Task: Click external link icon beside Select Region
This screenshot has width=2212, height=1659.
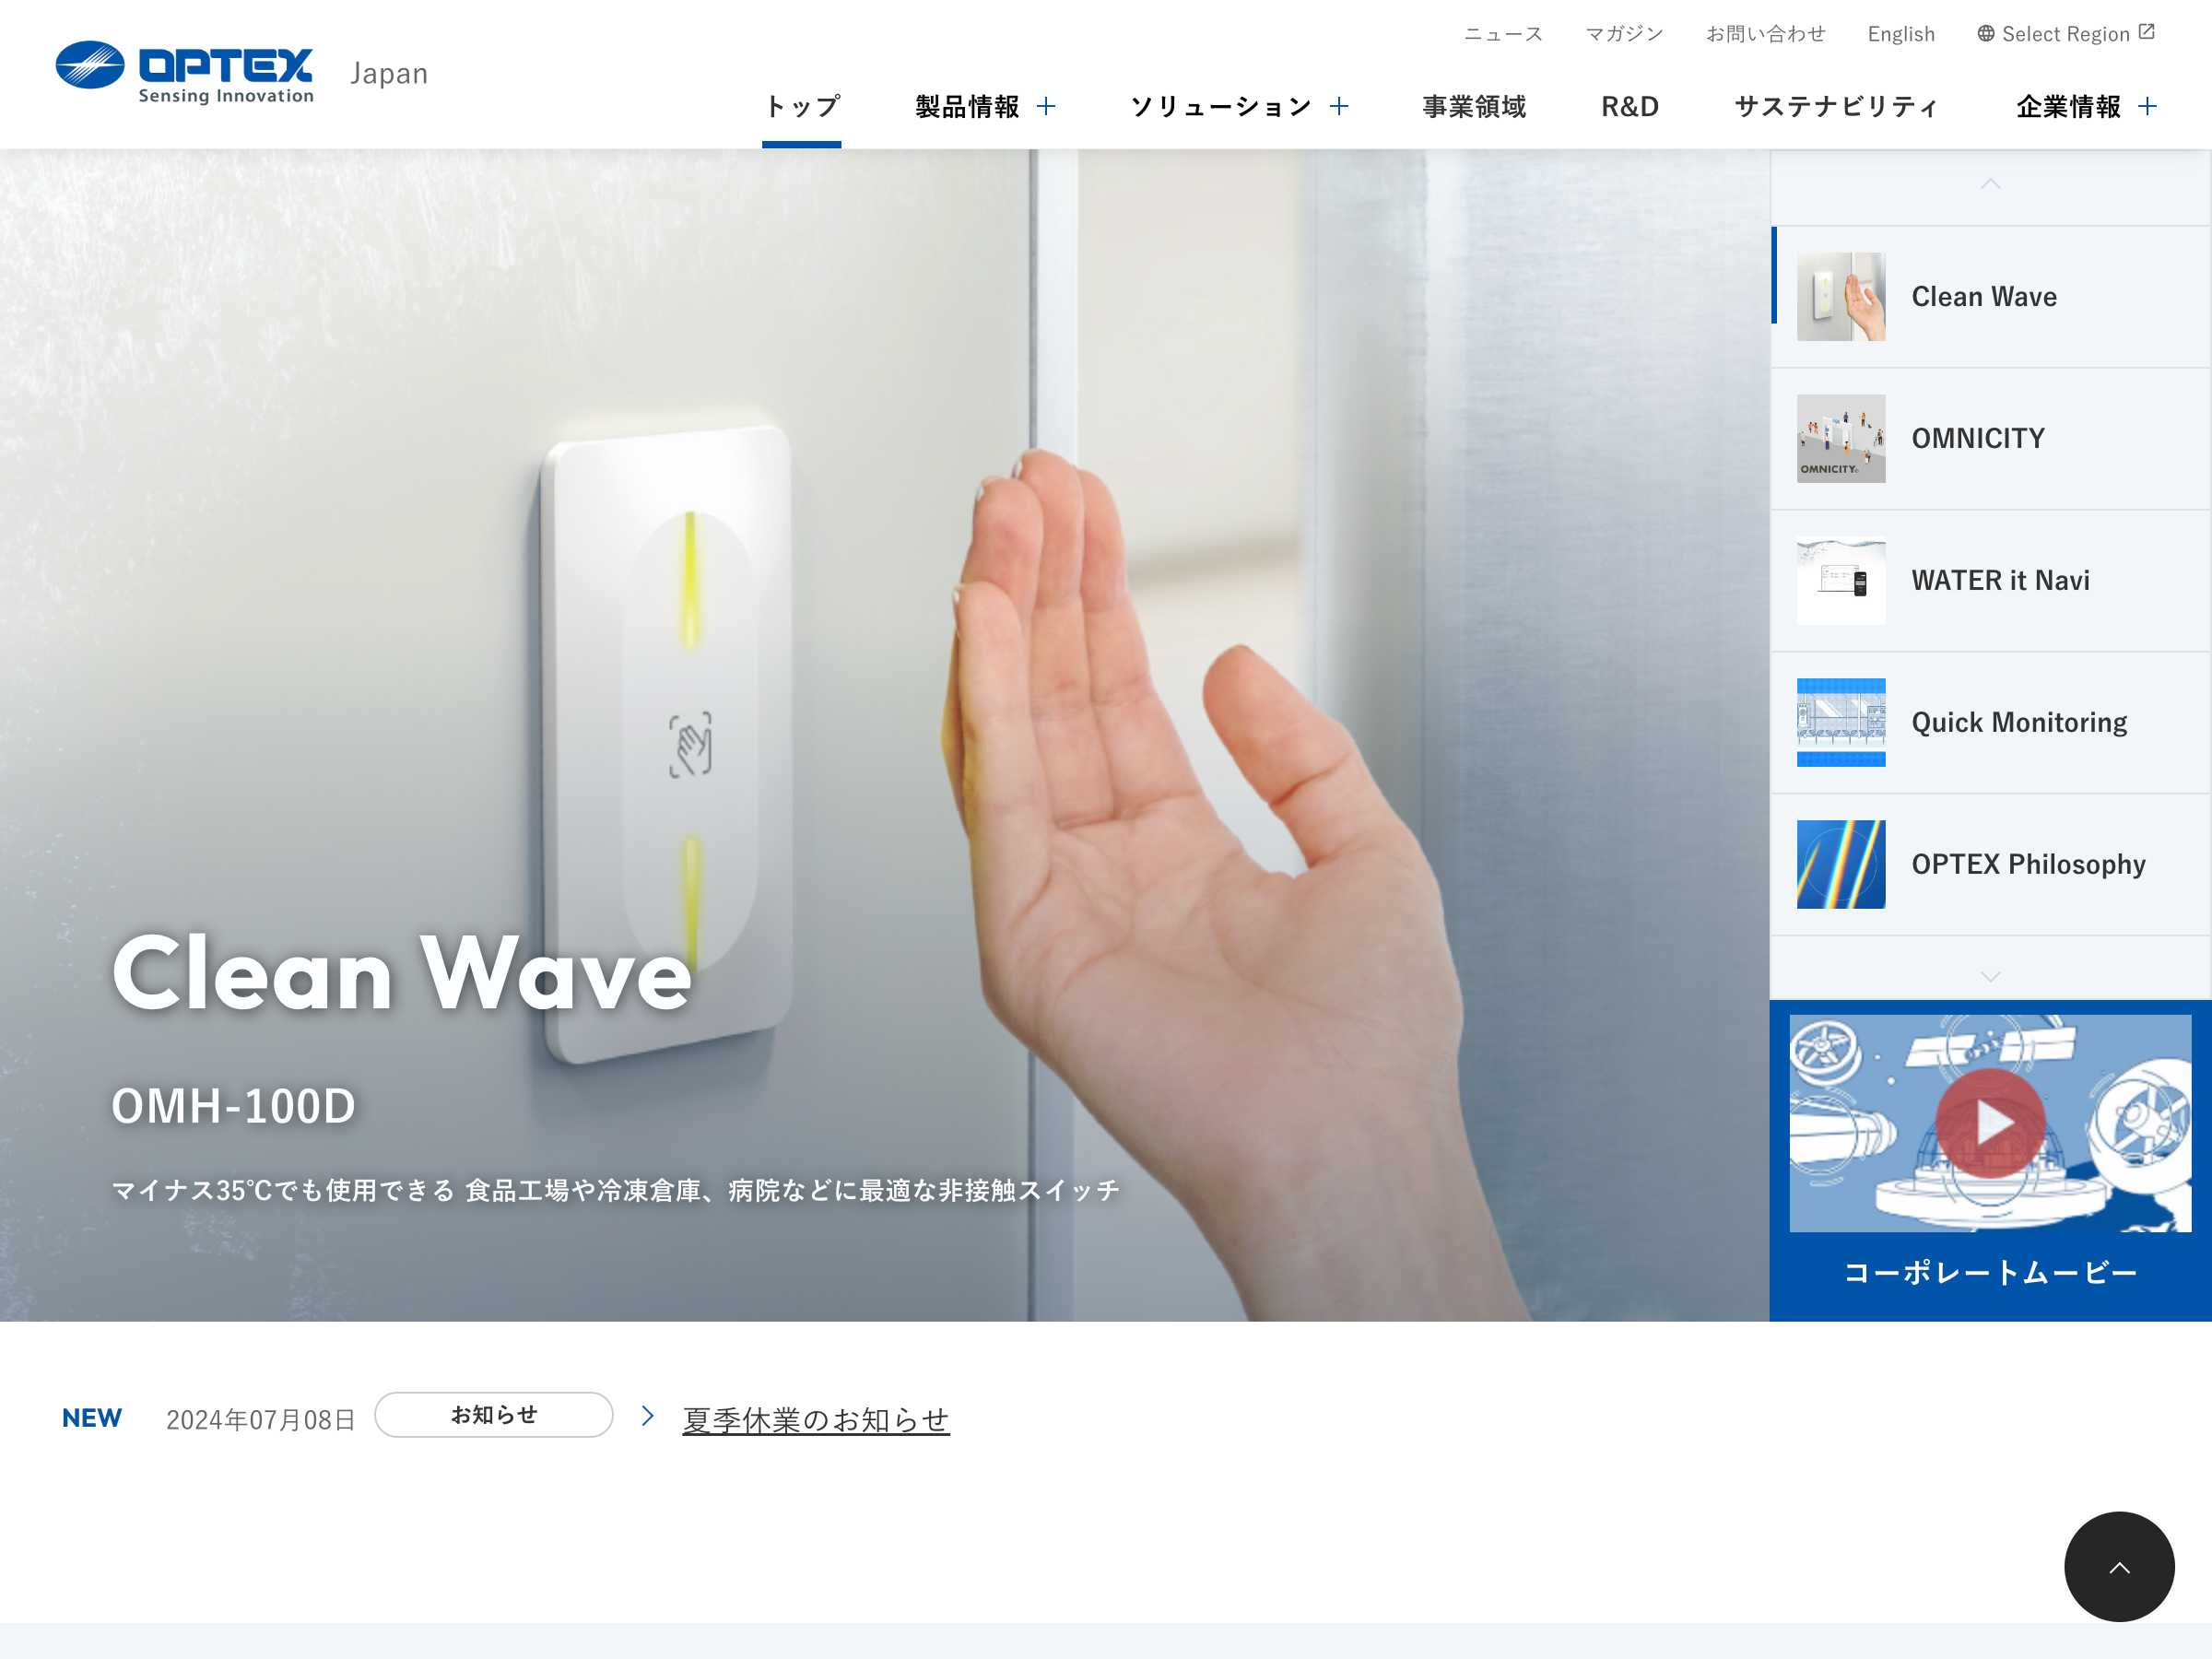Action: [x=2146, y=32]
